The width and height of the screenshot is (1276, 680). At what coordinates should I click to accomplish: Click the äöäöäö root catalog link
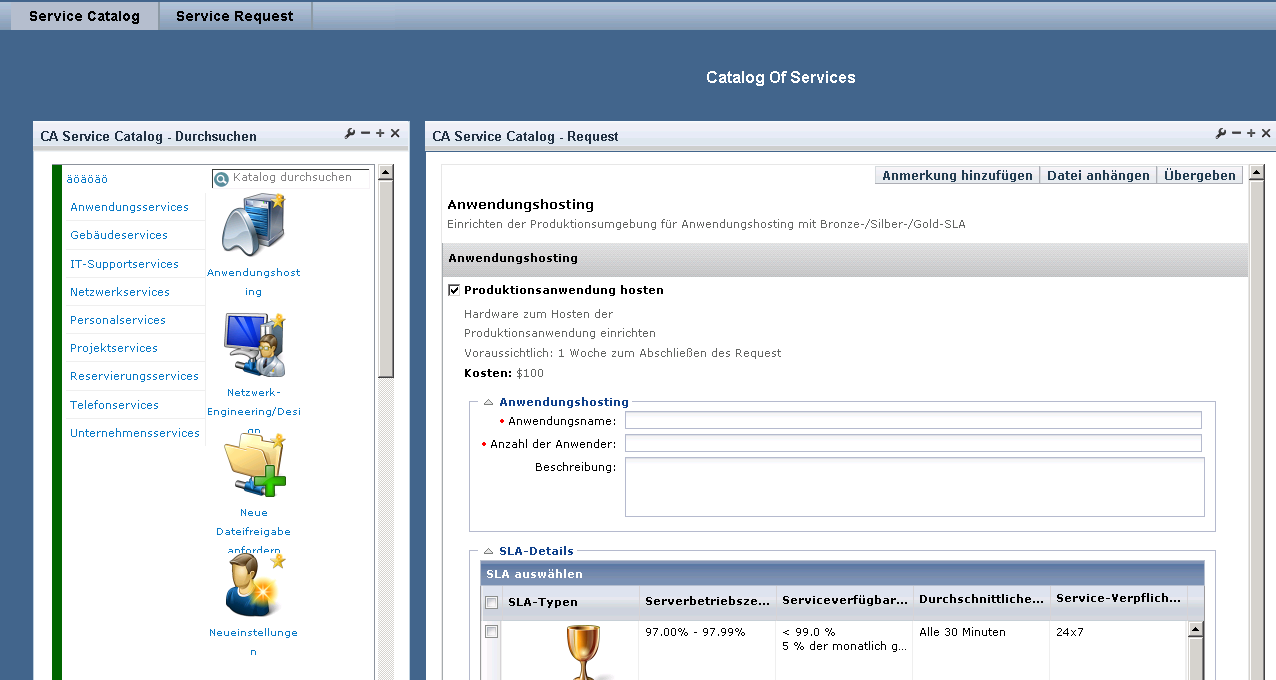coord(87,179)
